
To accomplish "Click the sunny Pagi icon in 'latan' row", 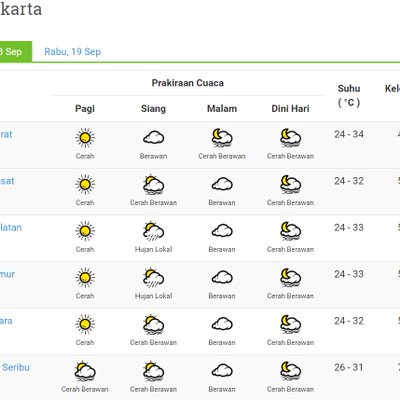I will pyautogui.click(x=85, y=231).
